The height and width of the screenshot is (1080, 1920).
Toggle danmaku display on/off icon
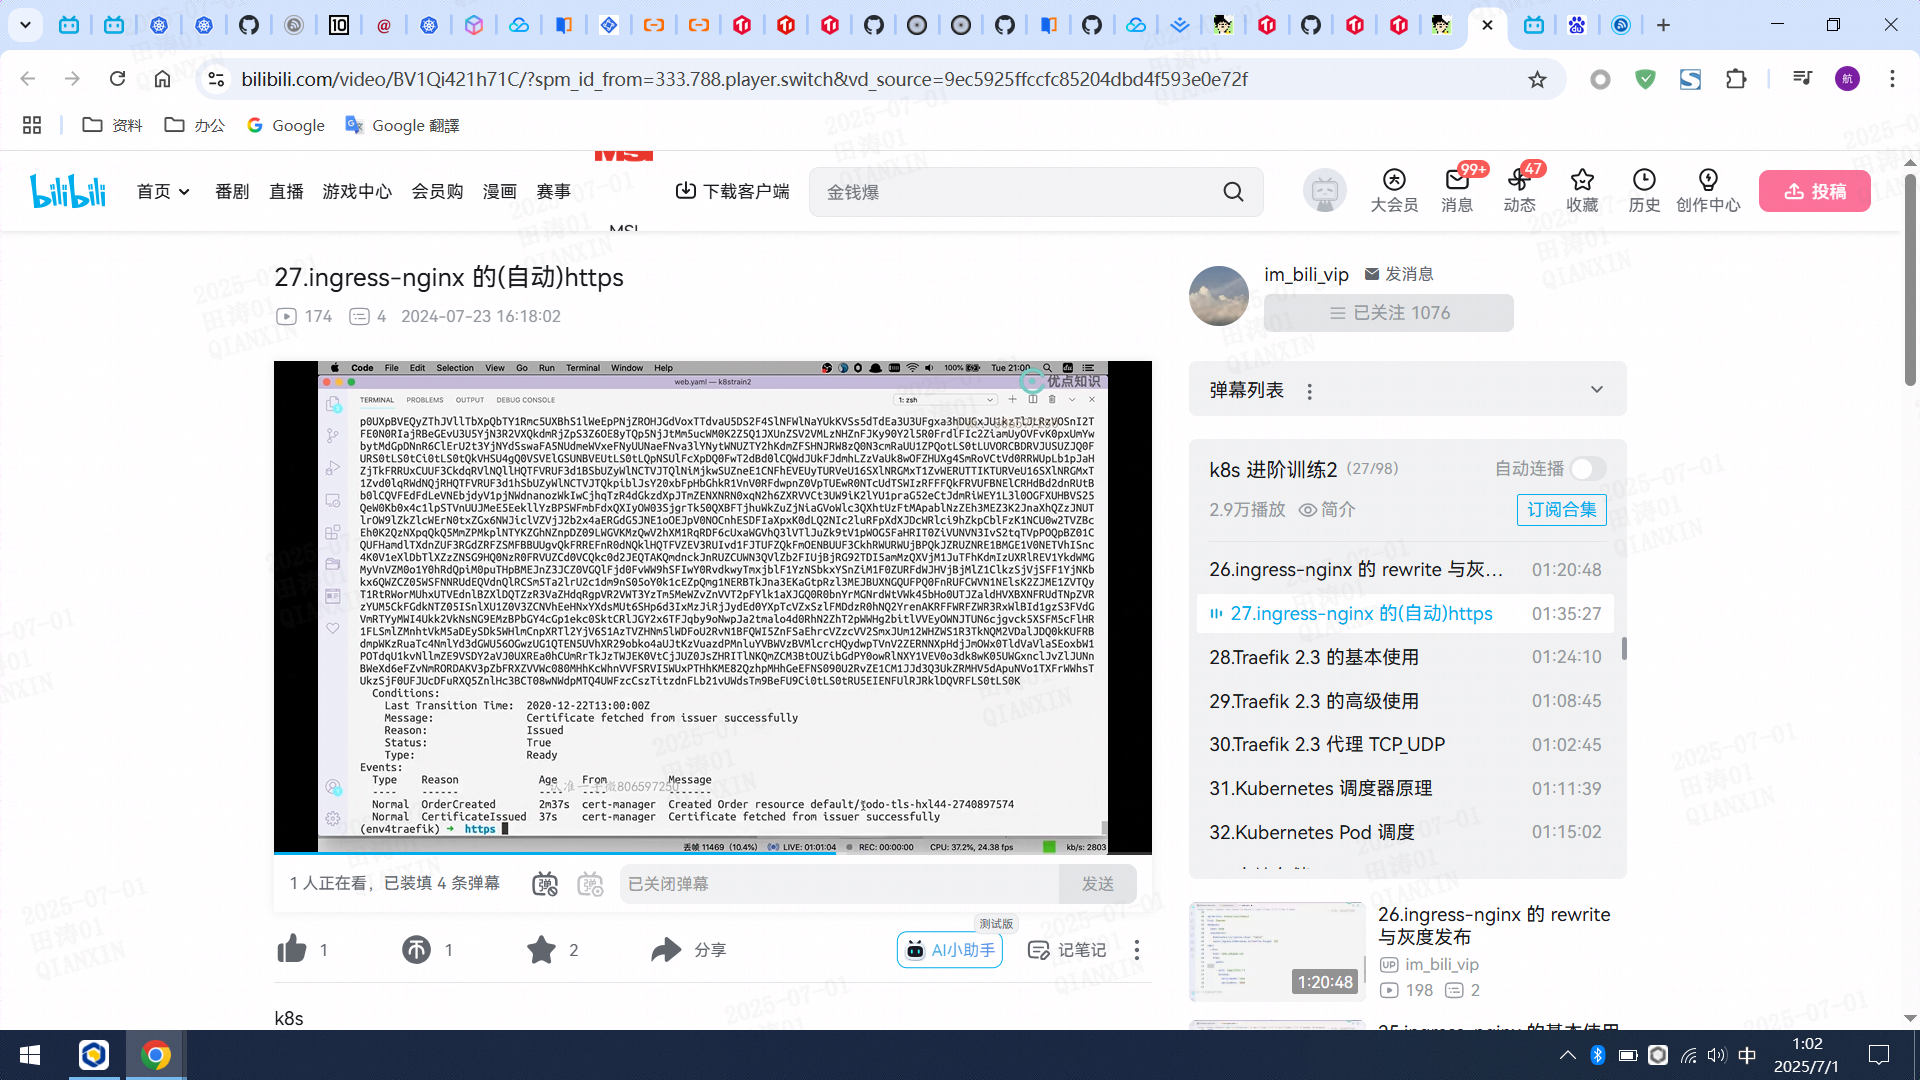545,884
